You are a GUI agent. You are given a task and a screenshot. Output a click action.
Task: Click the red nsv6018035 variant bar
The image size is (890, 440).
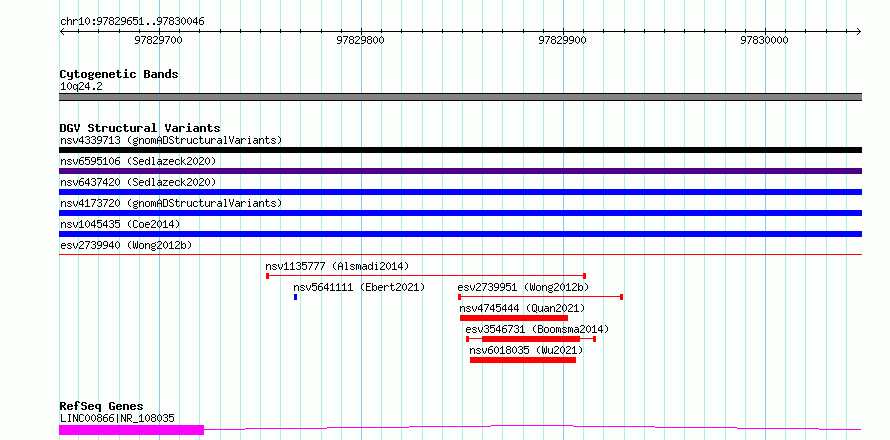(x=523, y=360)
